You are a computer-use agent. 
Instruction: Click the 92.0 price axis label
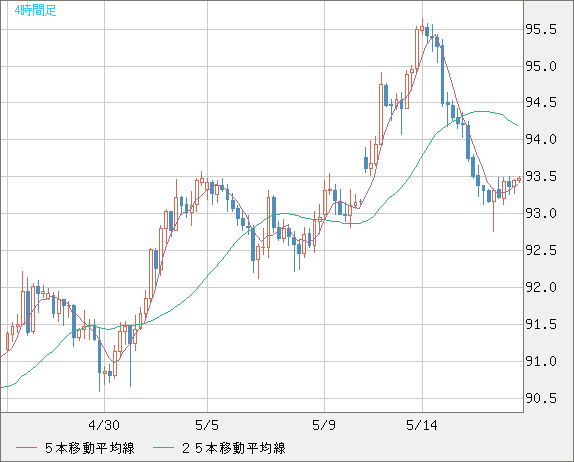pyautogui.click(x=541, y=287)
